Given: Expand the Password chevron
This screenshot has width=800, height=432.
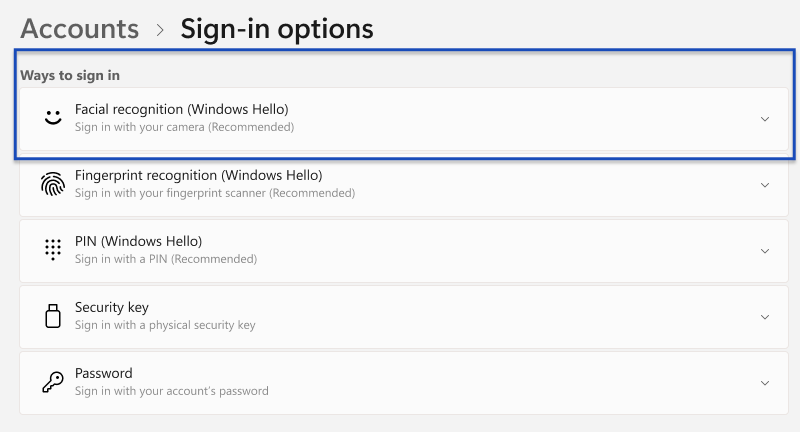Looking at the screenshot, I should coord(765,383).
